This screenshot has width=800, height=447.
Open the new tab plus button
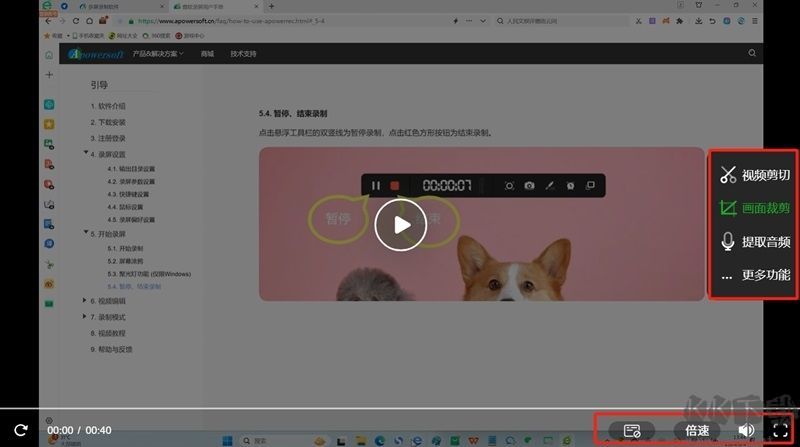[x=271, y=6]
